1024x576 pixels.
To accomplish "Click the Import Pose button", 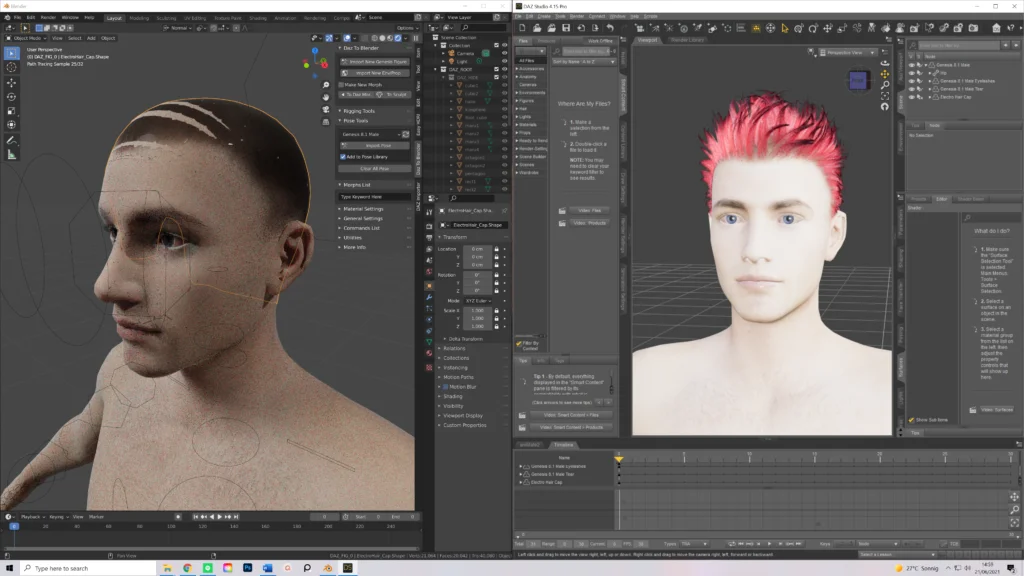I will [374, 146].
